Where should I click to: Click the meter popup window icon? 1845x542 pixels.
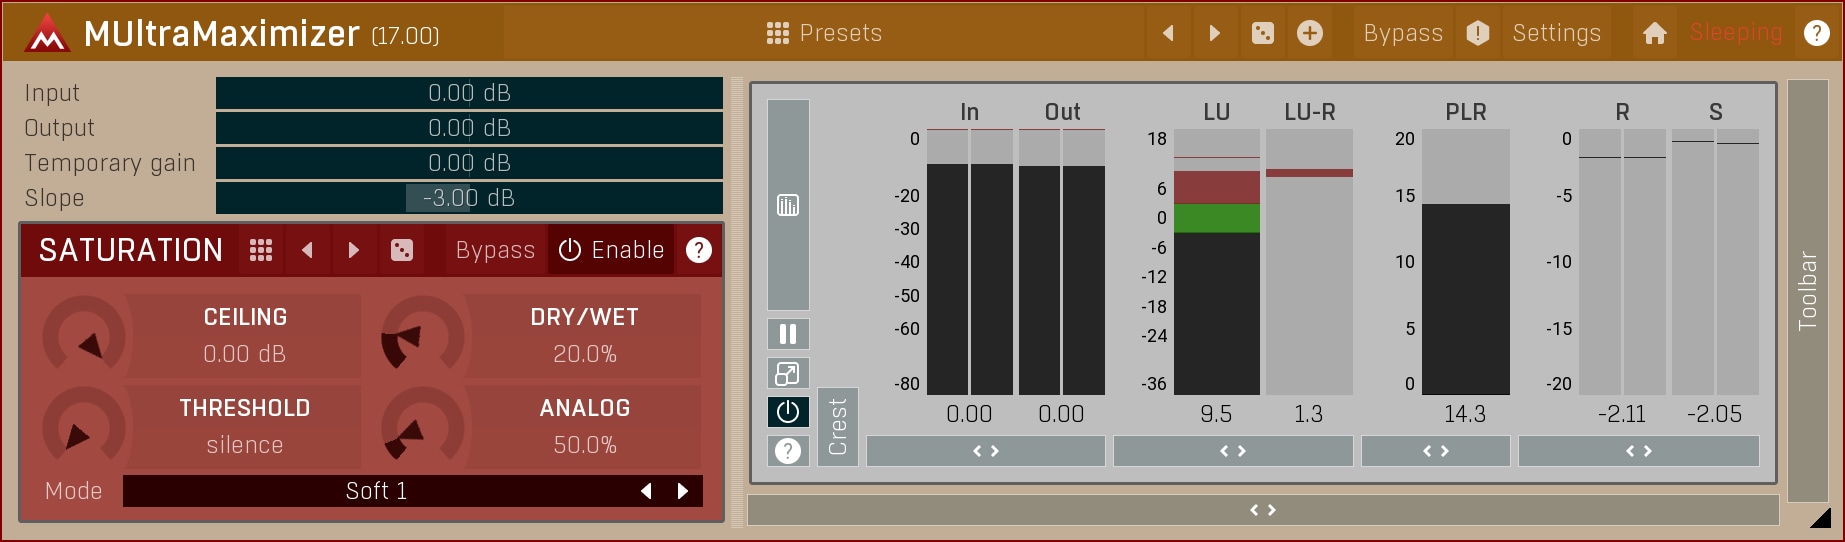(788, 373)
